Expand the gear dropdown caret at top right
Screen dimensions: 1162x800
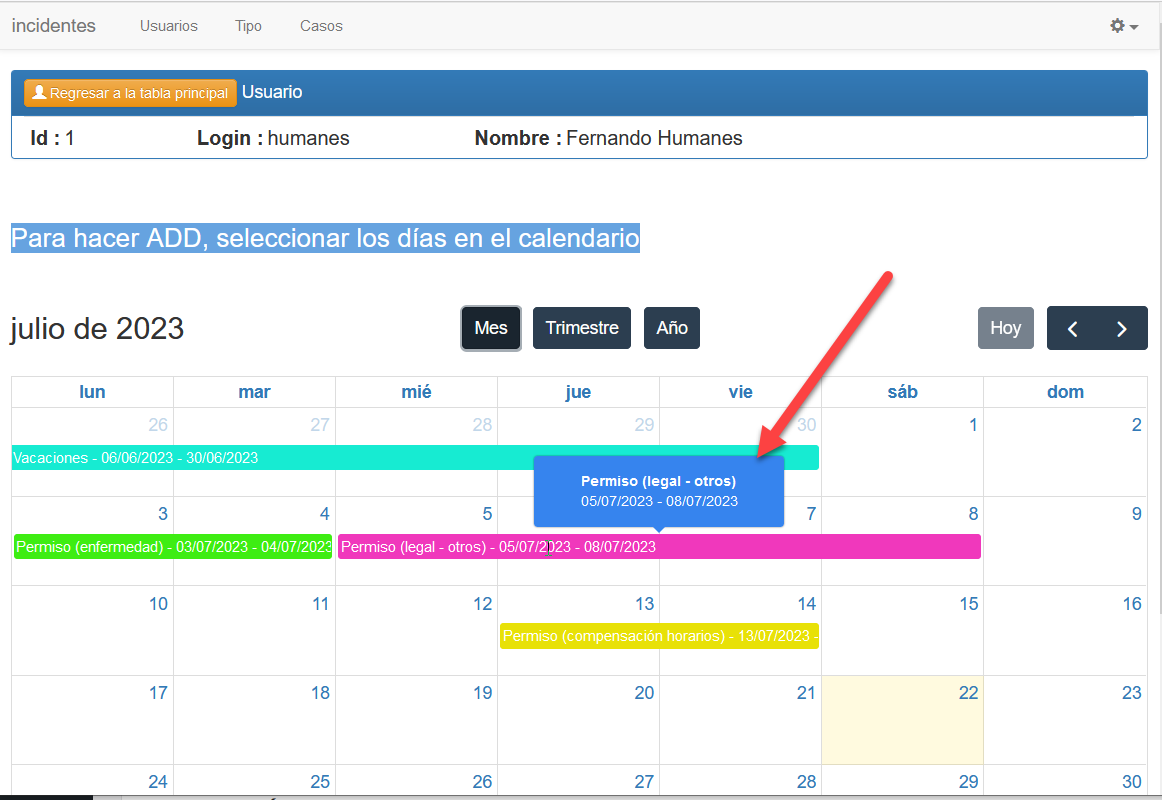(1132, 27)
